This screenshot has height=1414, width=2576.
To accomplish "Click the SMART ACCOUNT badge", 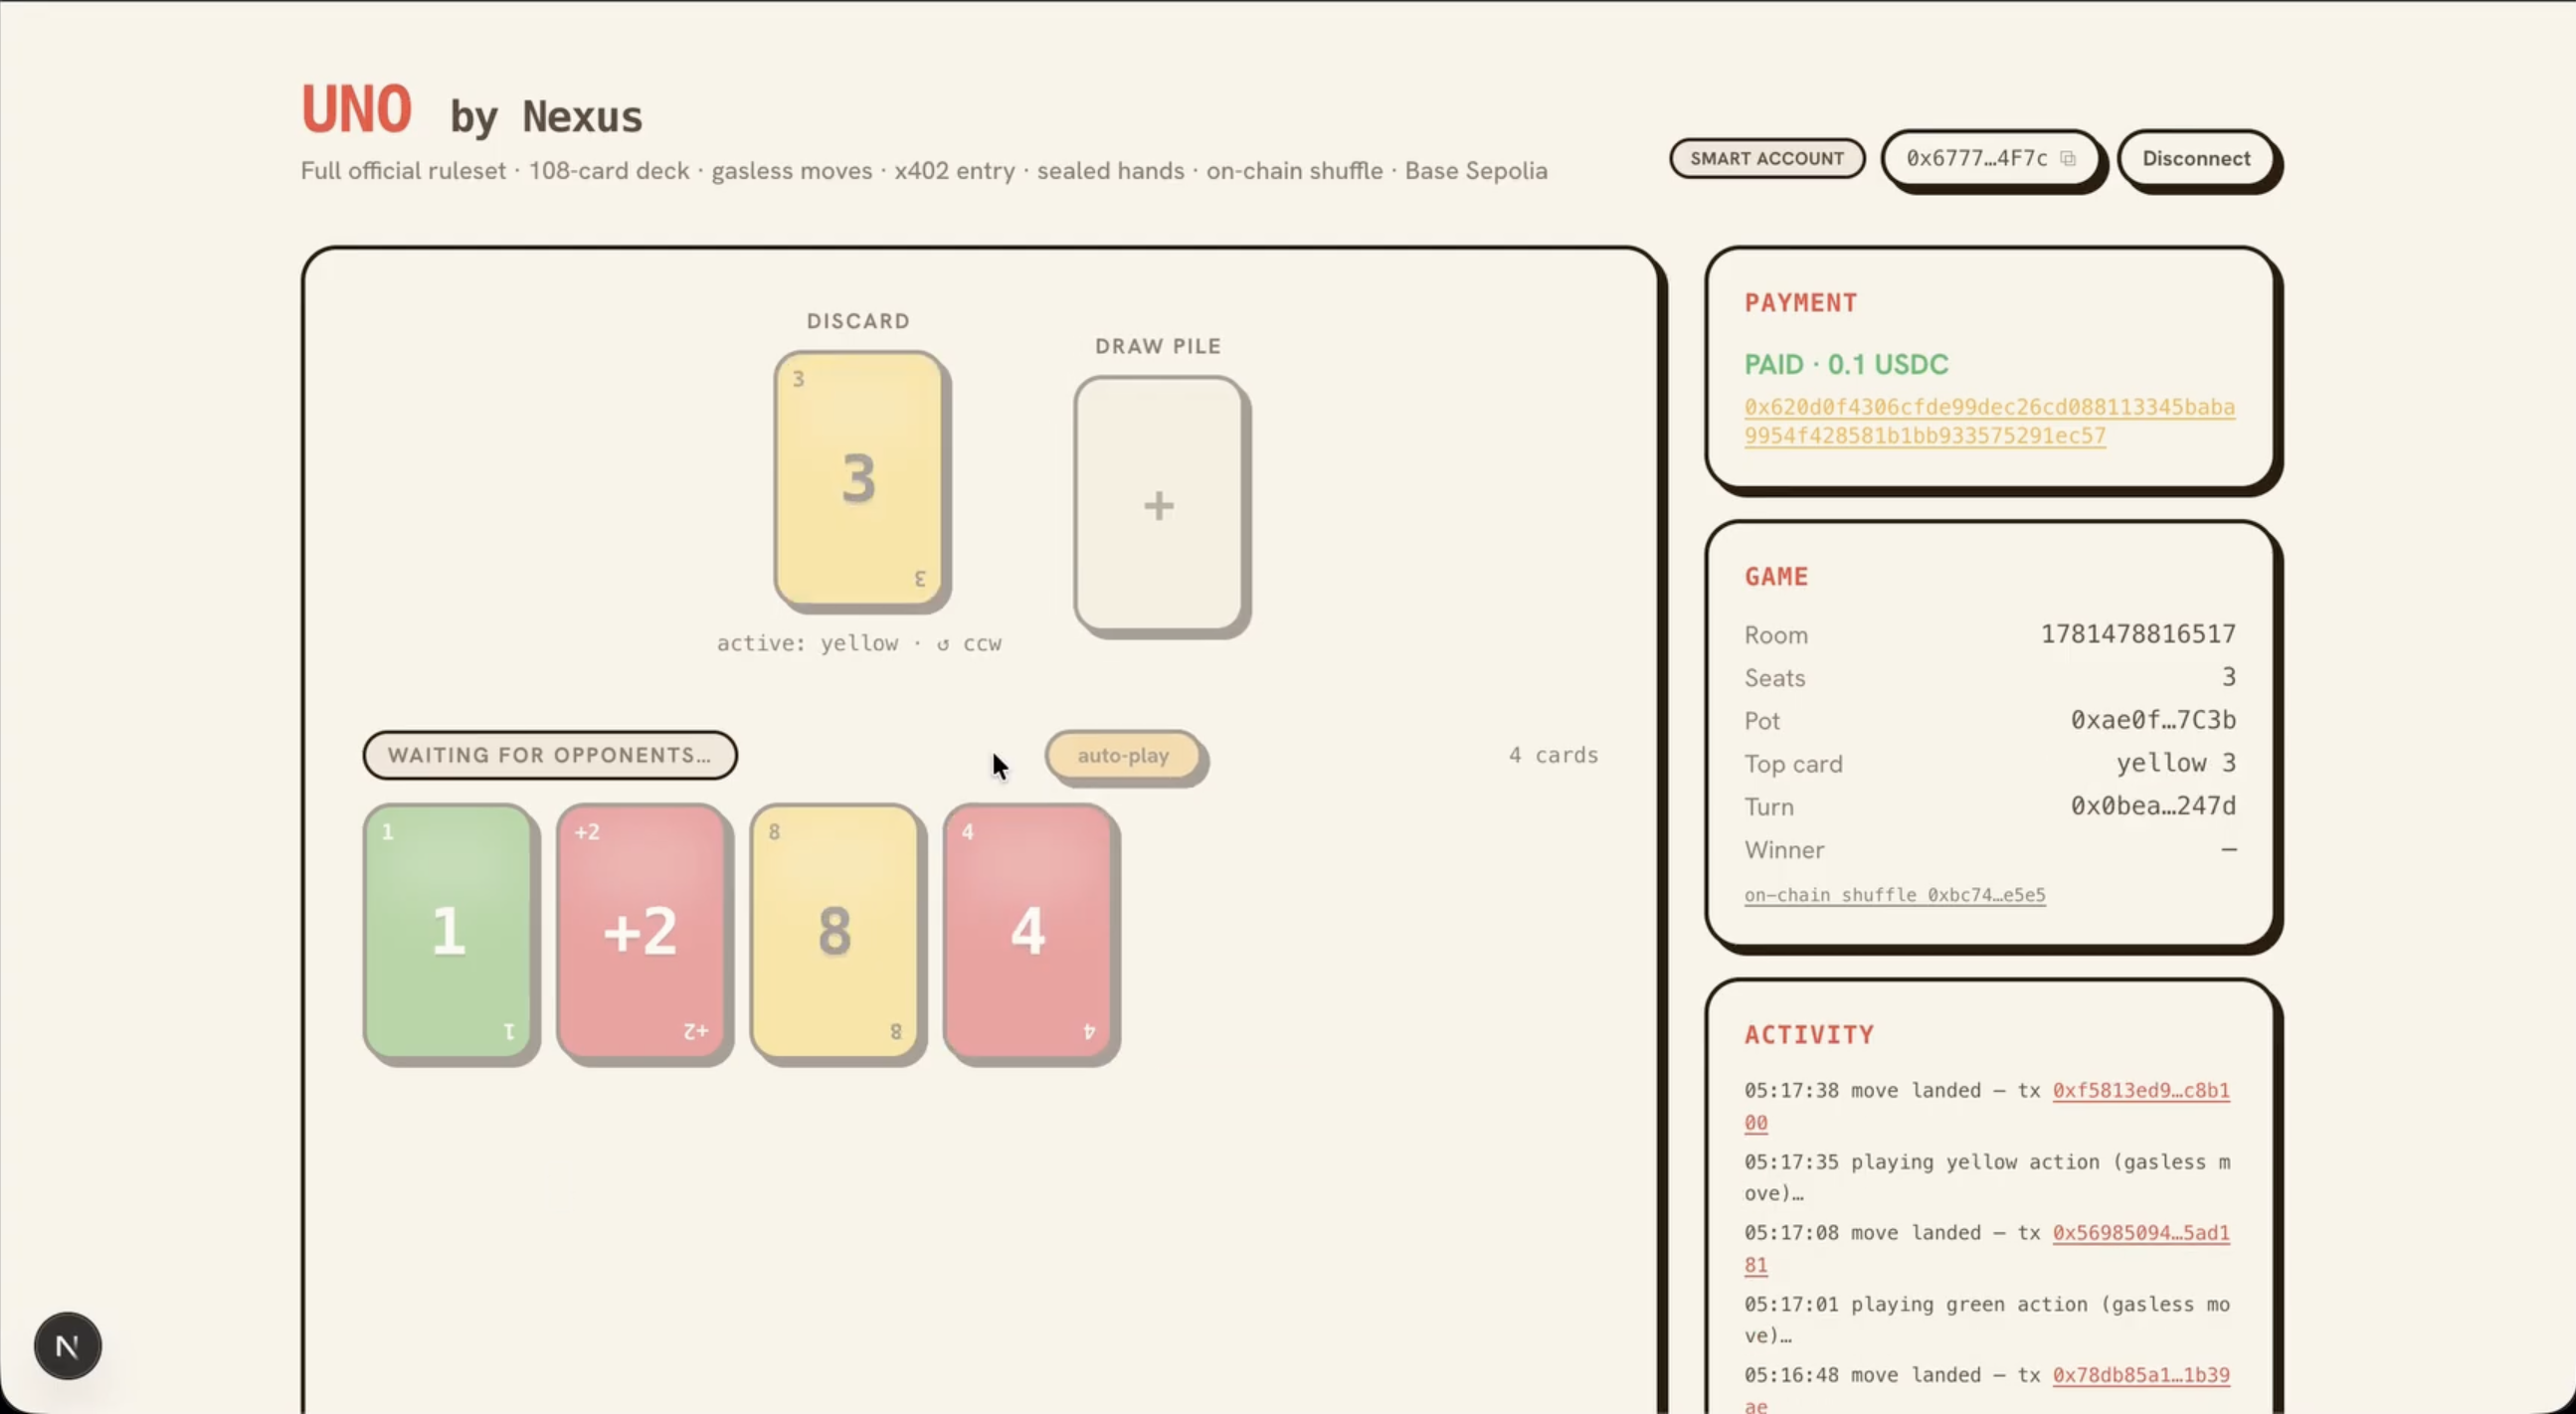I will click(x=1767, y=159).
